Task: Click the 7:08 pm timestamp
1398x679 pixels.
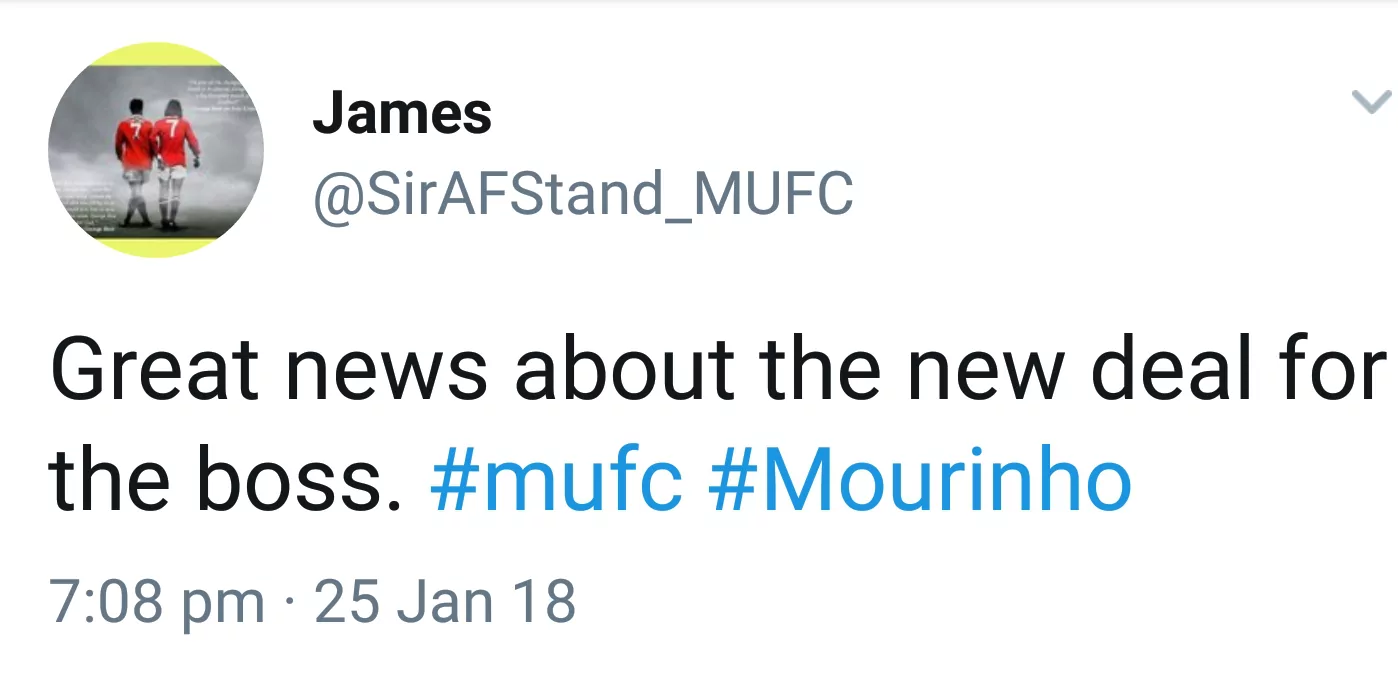Action: pyautogui.click(x=157, y=602)
